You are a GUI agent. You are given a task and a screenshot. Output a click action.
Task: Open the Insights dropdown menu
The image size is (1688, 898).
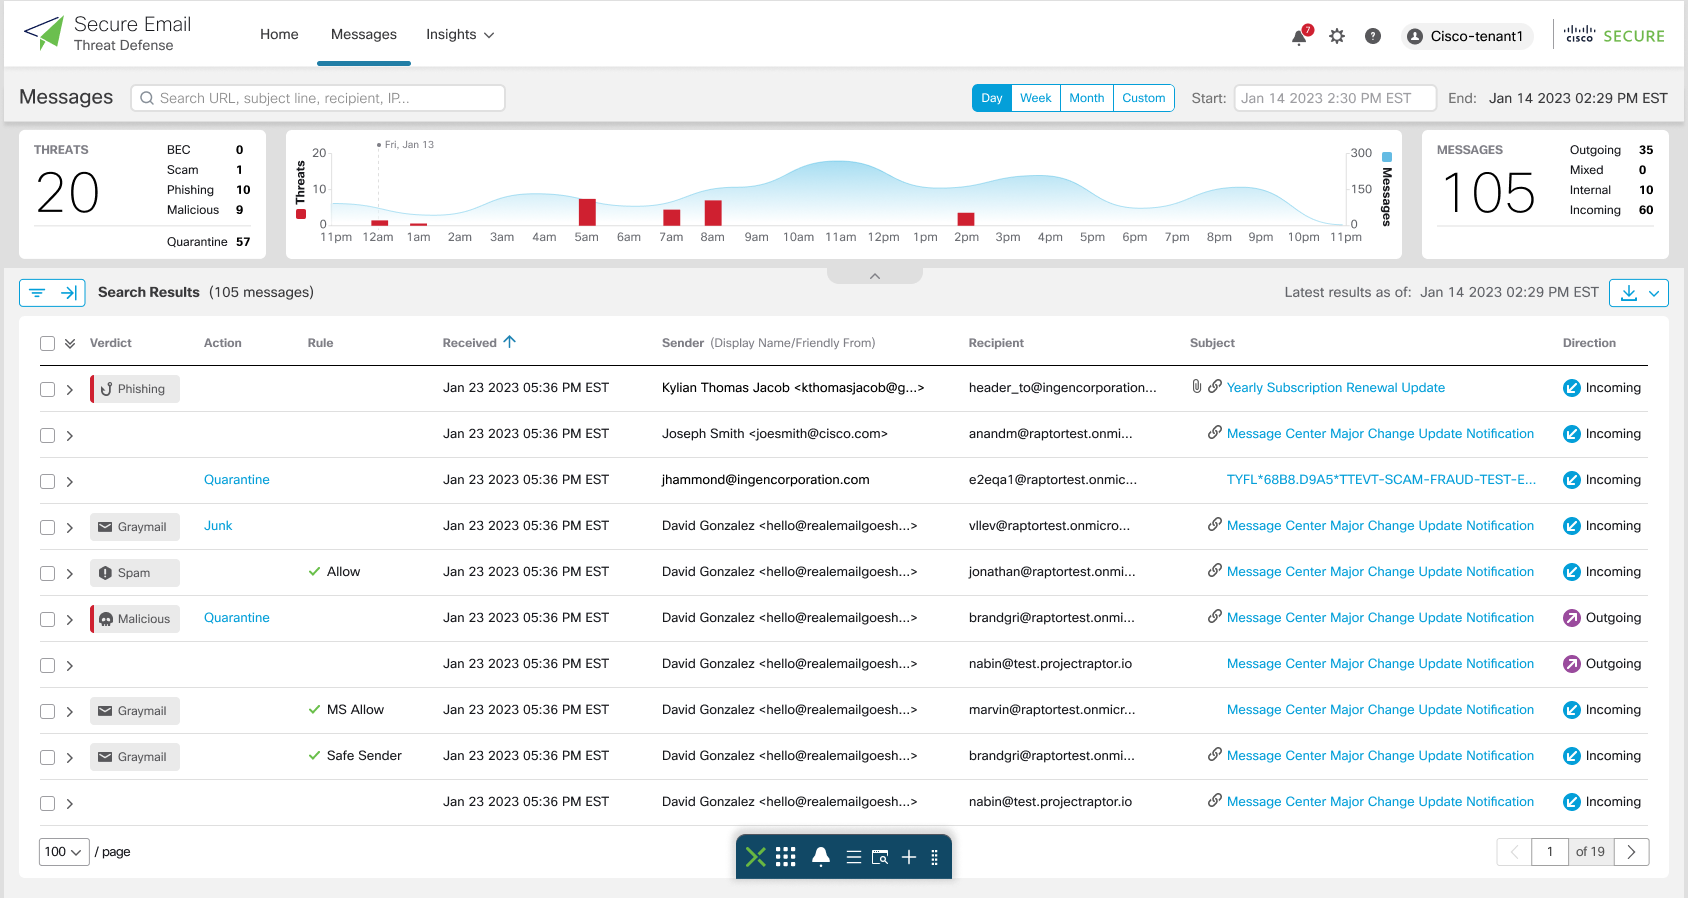pos(460,34)
